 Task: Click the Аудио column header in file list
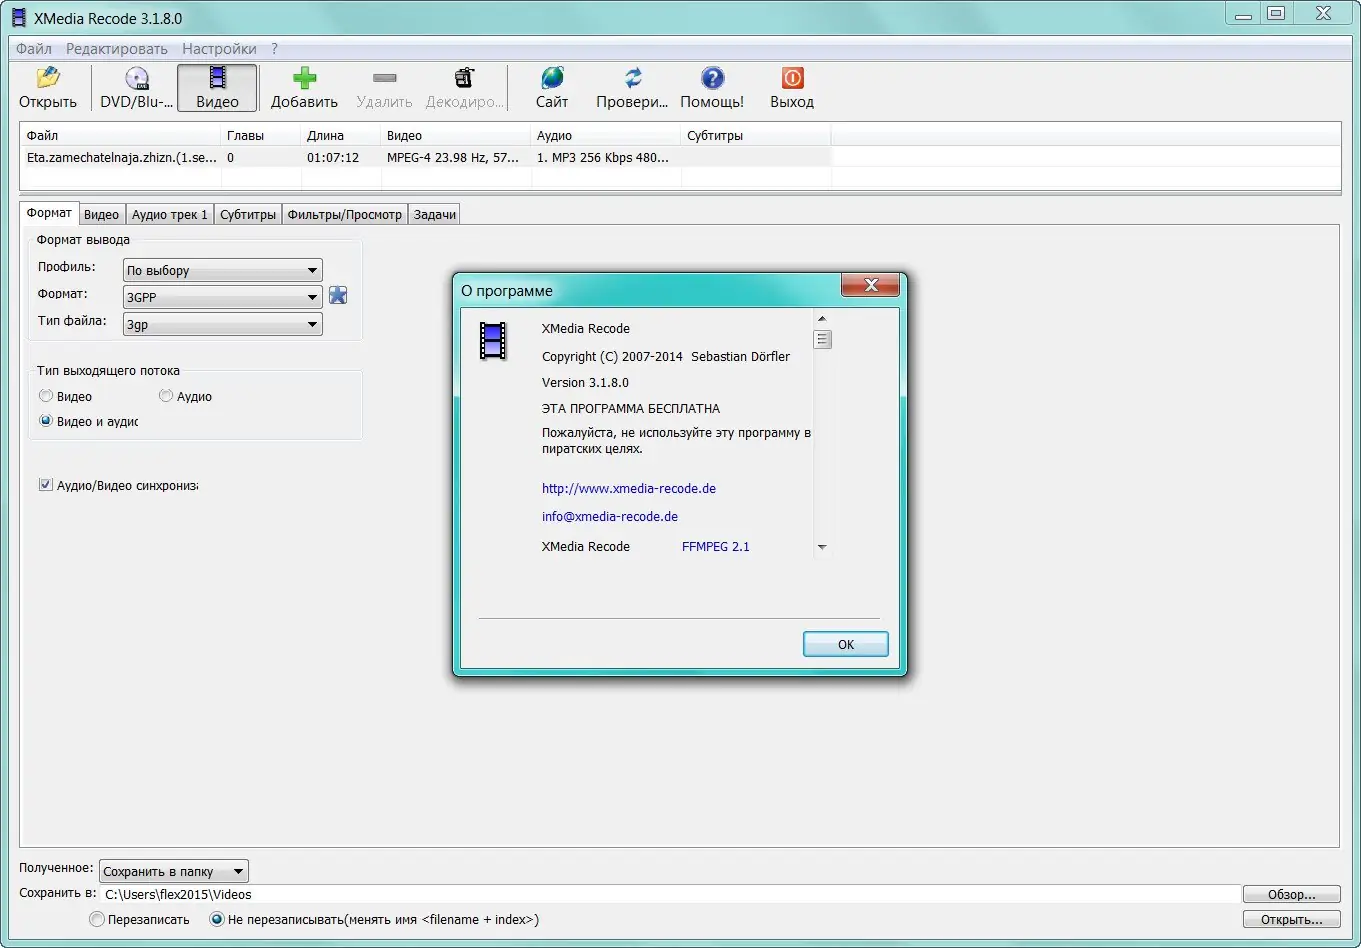605,135
